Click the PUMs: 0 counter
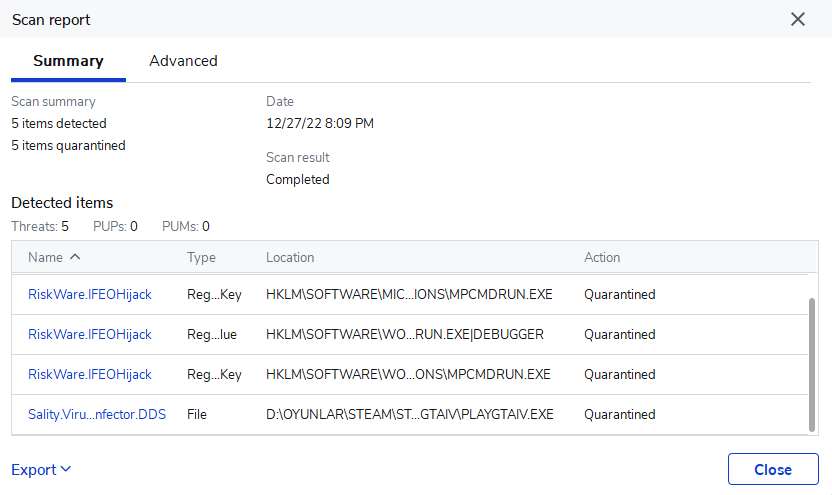This screenshot has width=832, height=495. pyautogui.click(x=186, y=226)
